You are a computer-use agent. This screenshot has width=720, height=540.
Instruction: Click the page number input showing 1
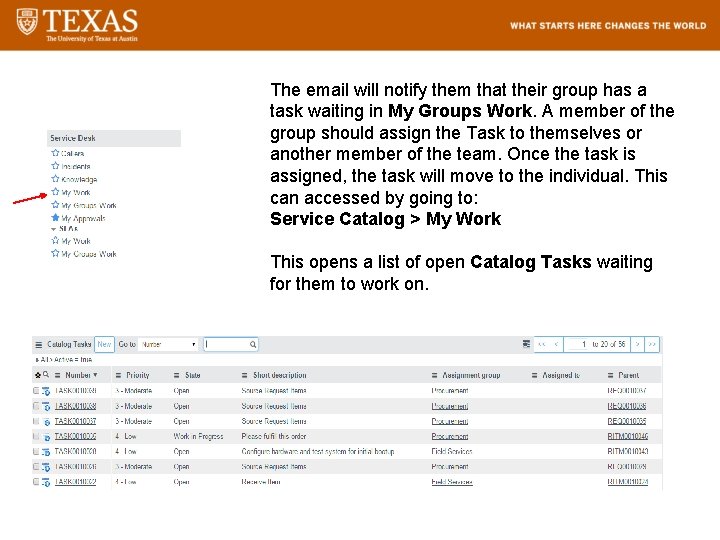(x=577, y=344)
